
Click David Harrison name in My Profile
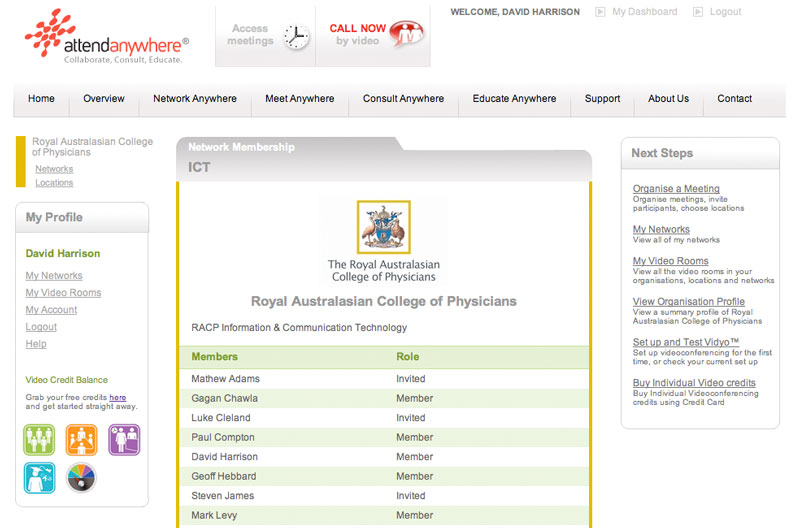[63, 254]
